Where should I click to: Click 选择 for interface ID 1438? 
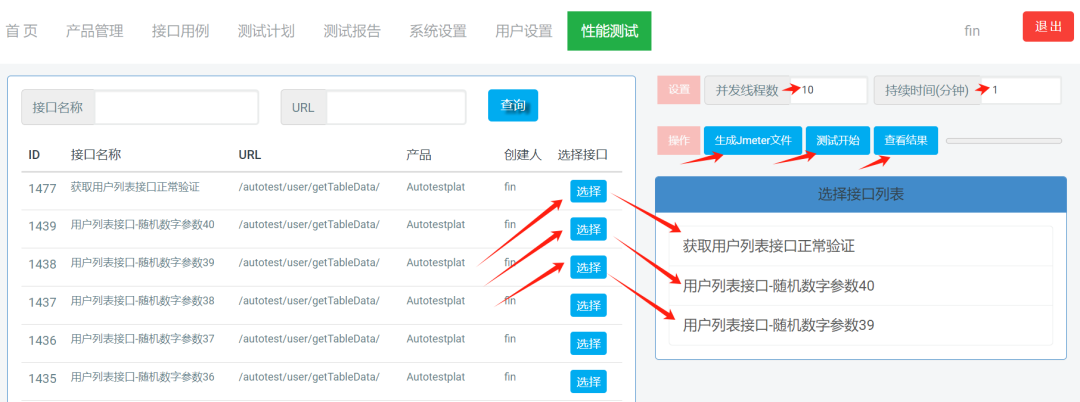coord(588,267)
